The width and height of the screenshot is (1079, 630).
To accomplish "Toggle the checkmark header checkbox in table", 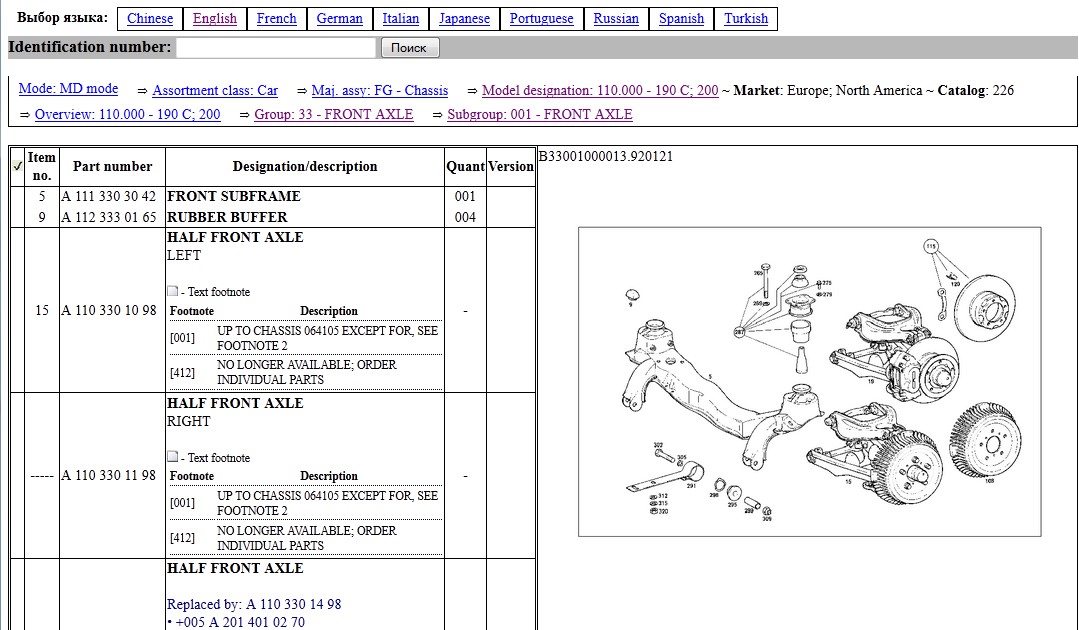I will pyautogui.click(x=18, y=166).
